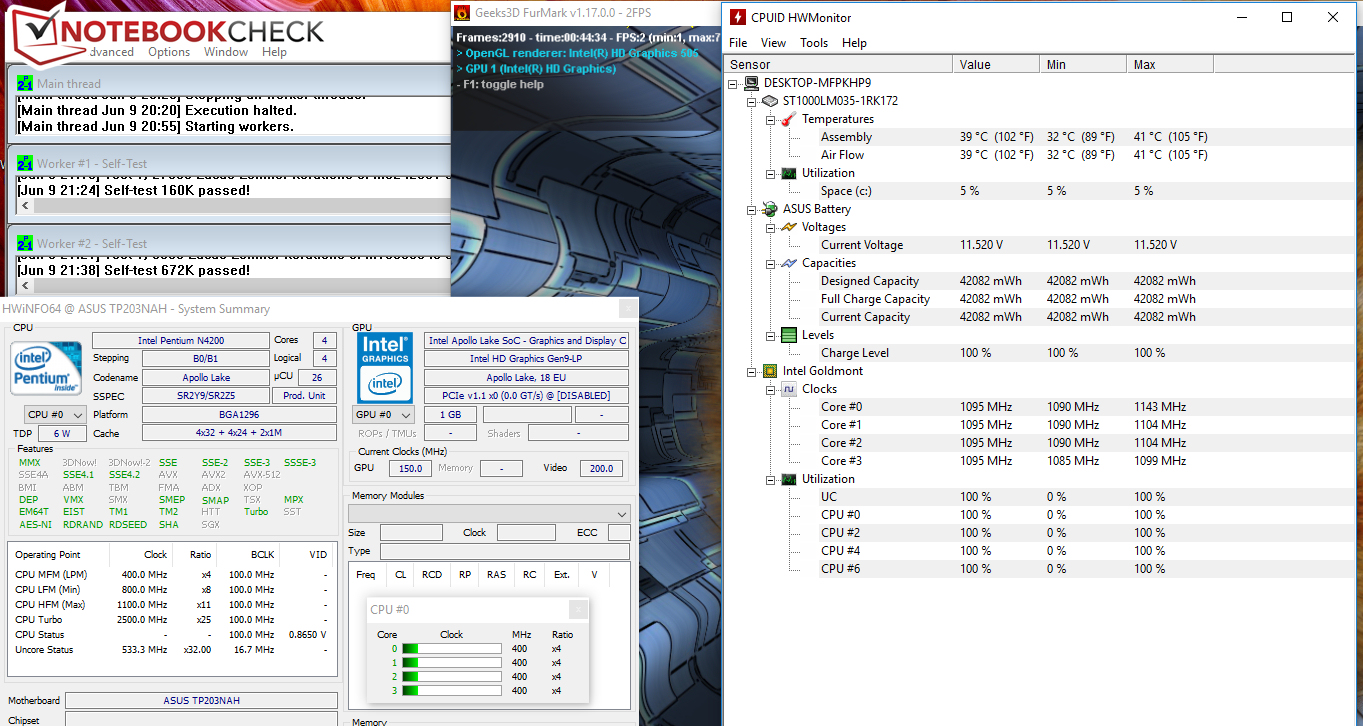This screenshot has height=726, width=1363.
Task: Open the Tools menu in HWMonitor
Action: [814, 43]
